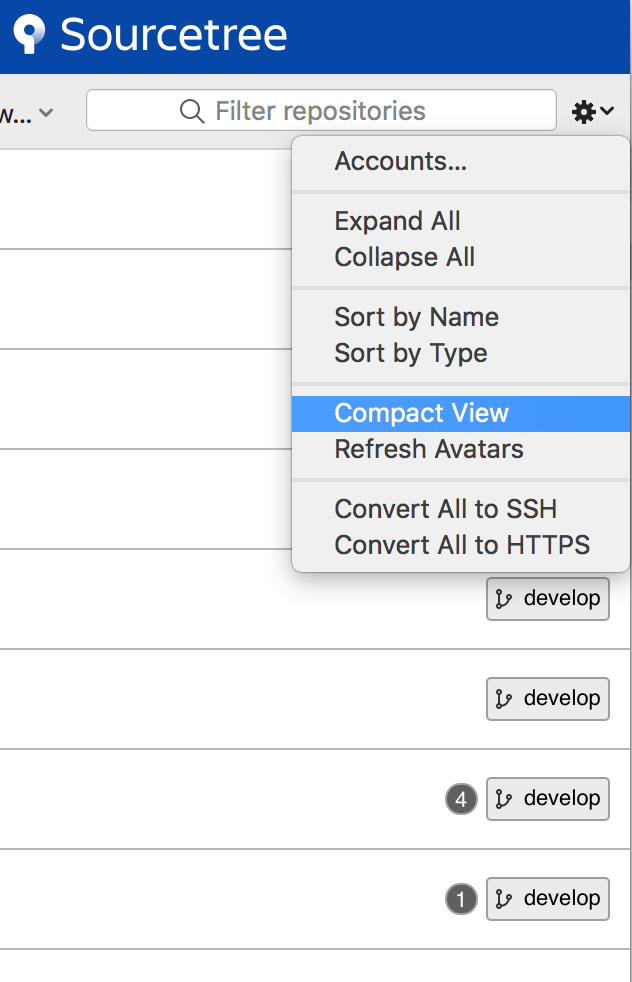Click the pending count badge showing 1
The height and width of the screenshot is (982, 632).
pos(461,900)
